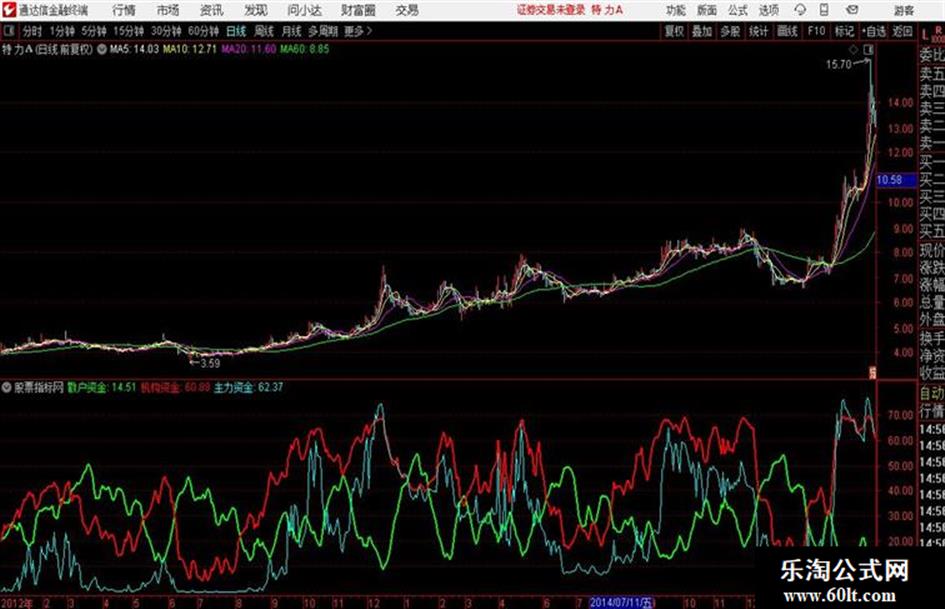Toggle the side panel icon above chart
Screen dimensions: 945x609
[x=868, y=49]
